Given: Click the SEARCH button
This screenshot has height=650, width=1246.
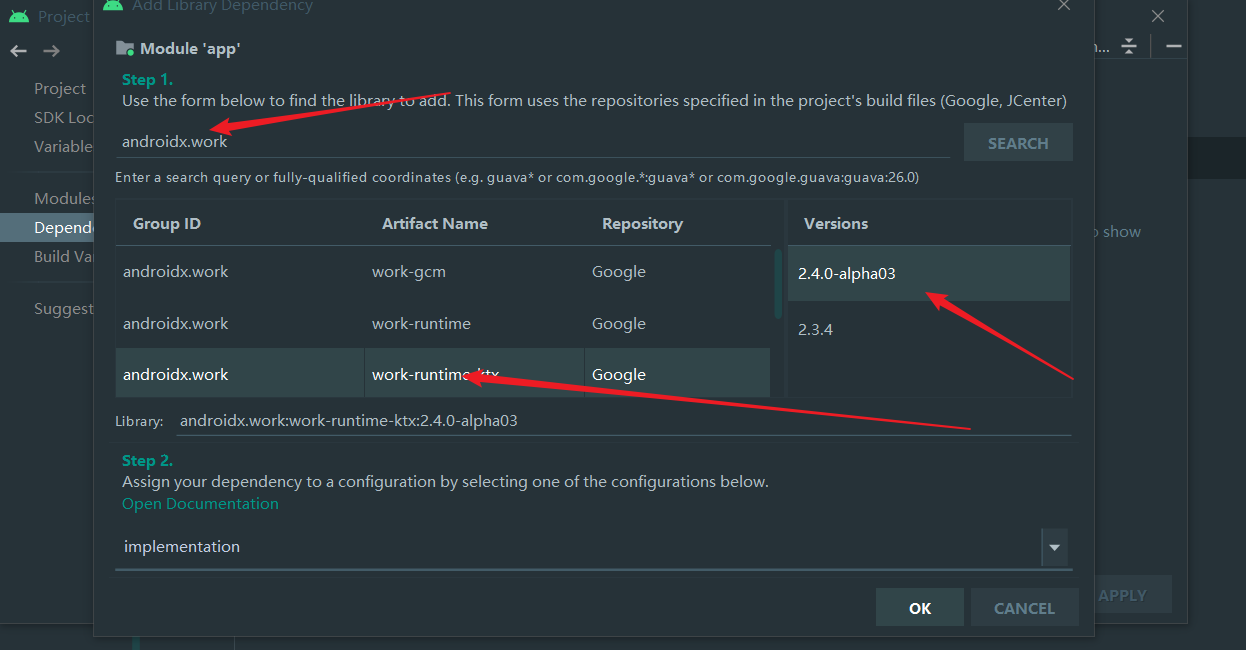Looking at the screenshot, I should [x=1018, y=143].
